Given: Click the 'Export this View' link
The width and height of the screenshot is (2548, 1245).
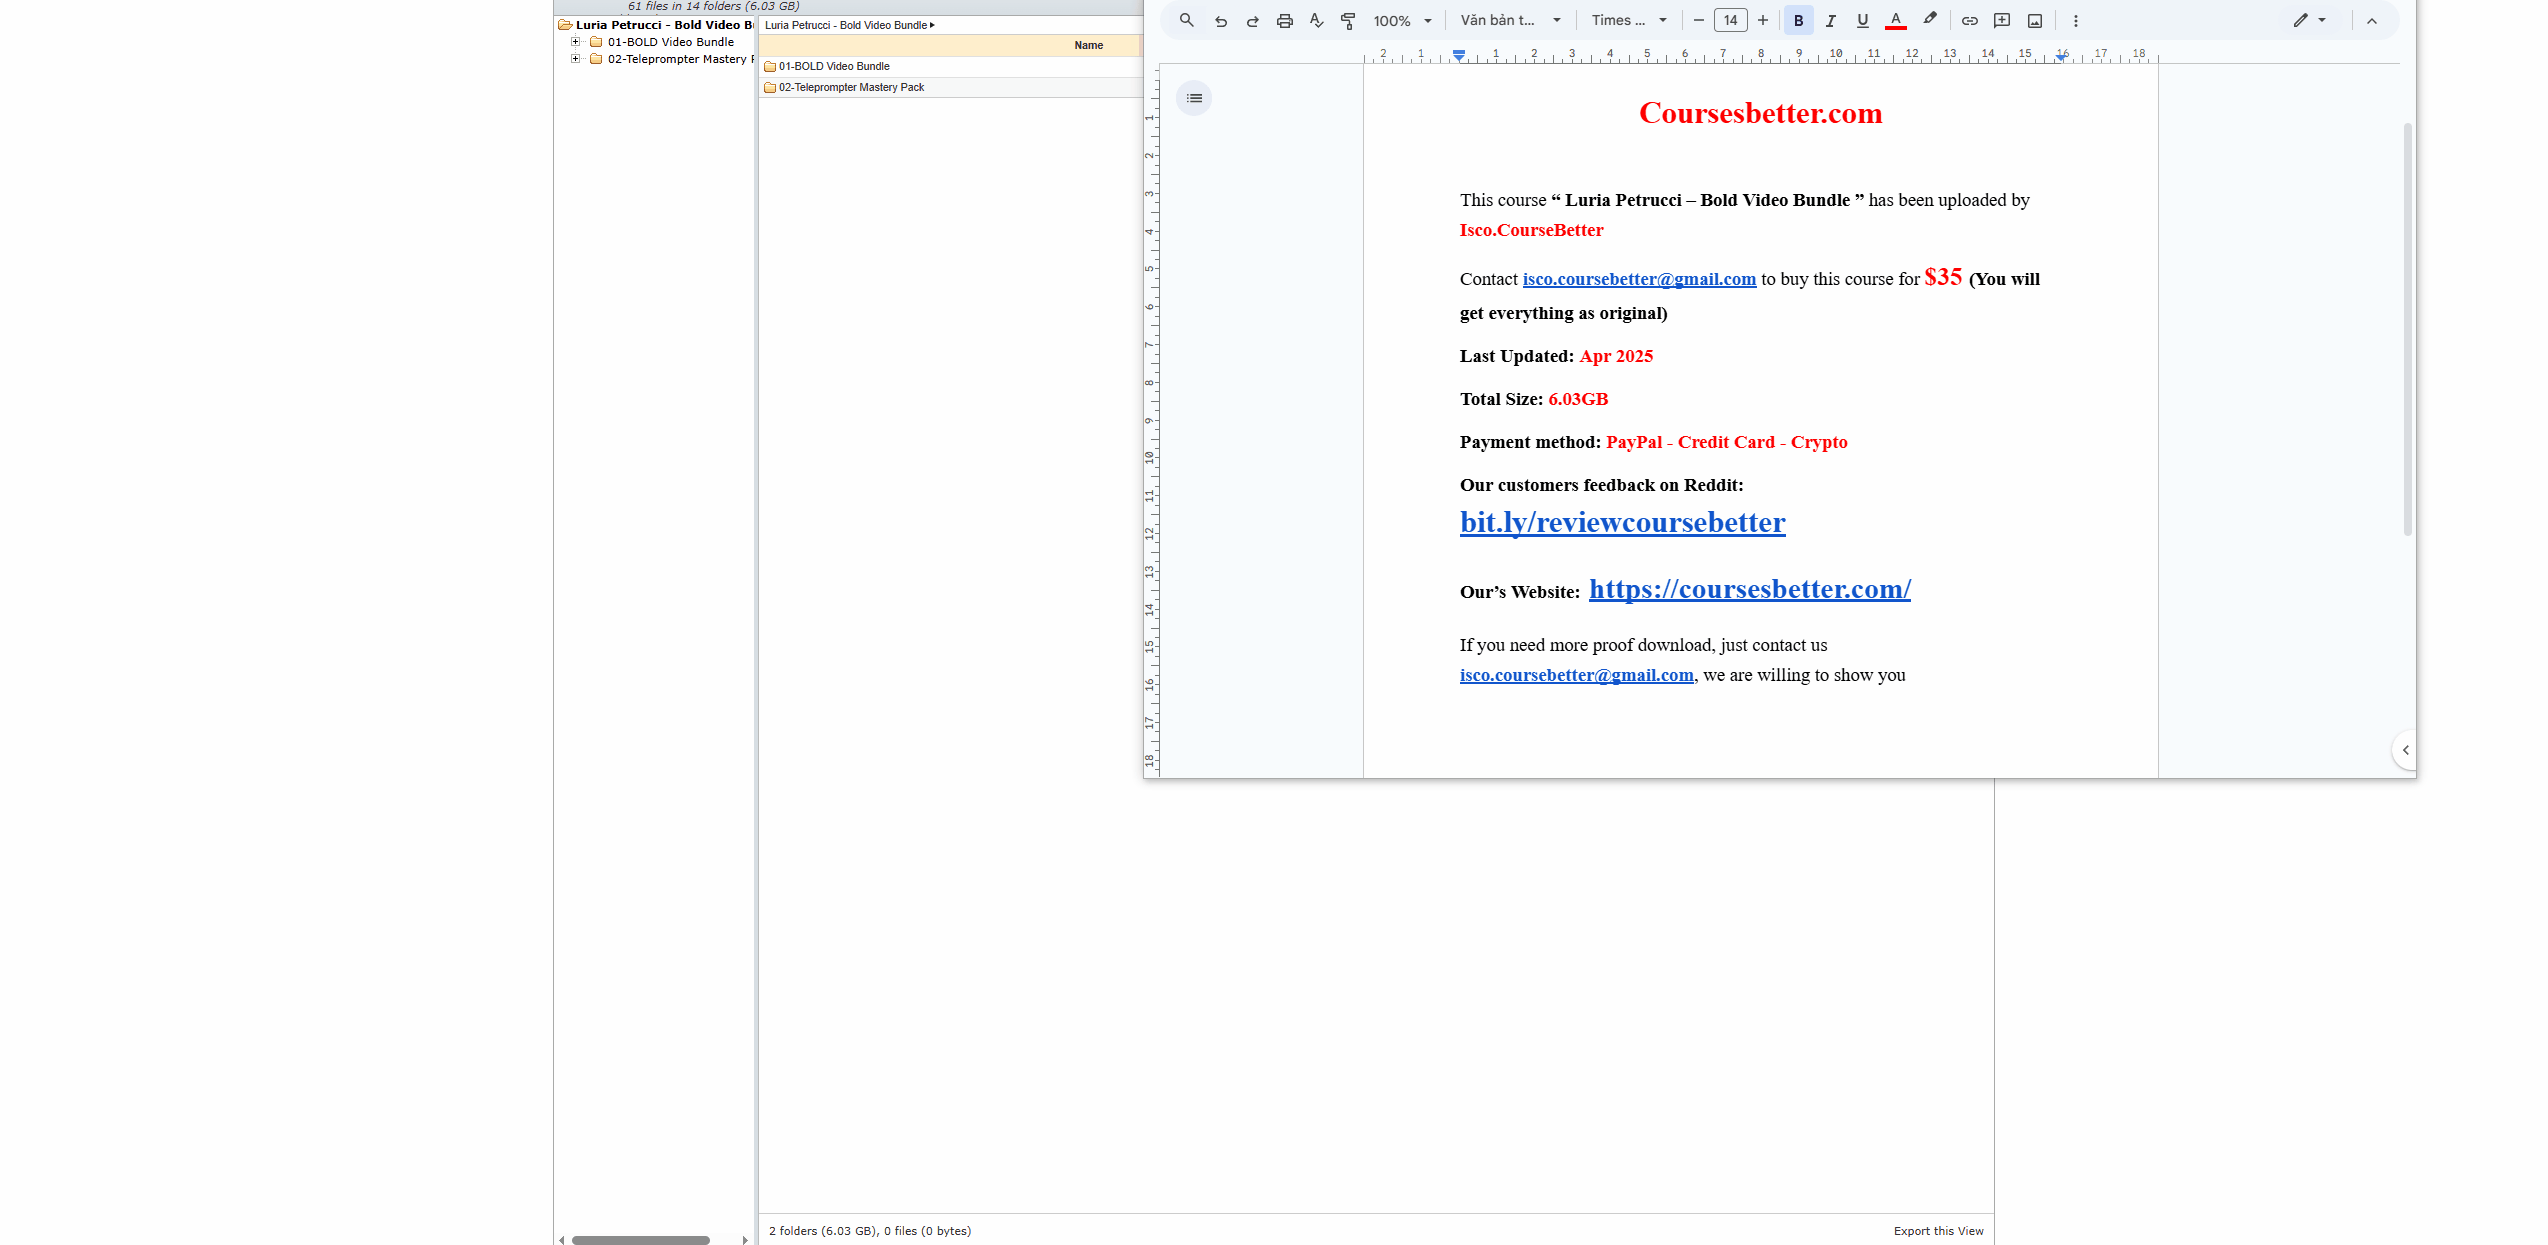Looking at the screenshot, I should [x=1938, y=1231].
